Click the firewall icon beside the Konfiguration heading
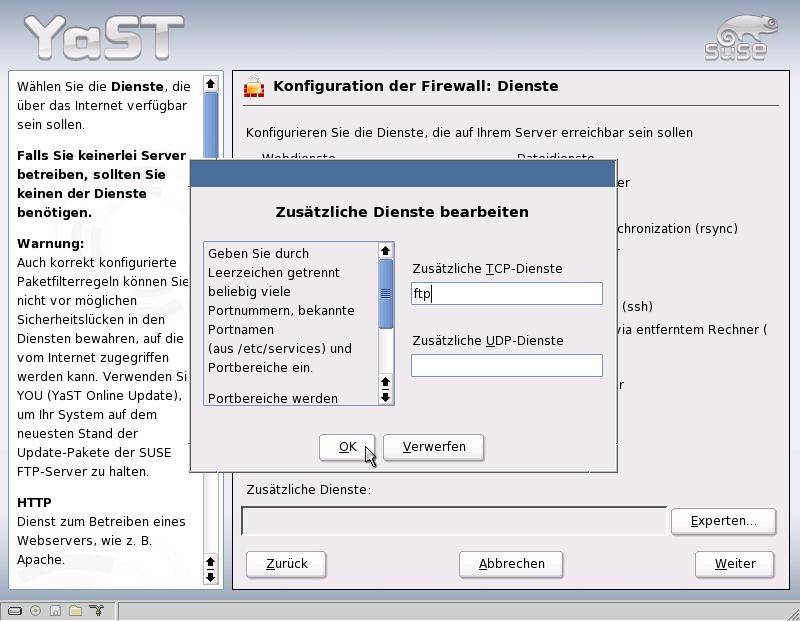 (254, 87)
